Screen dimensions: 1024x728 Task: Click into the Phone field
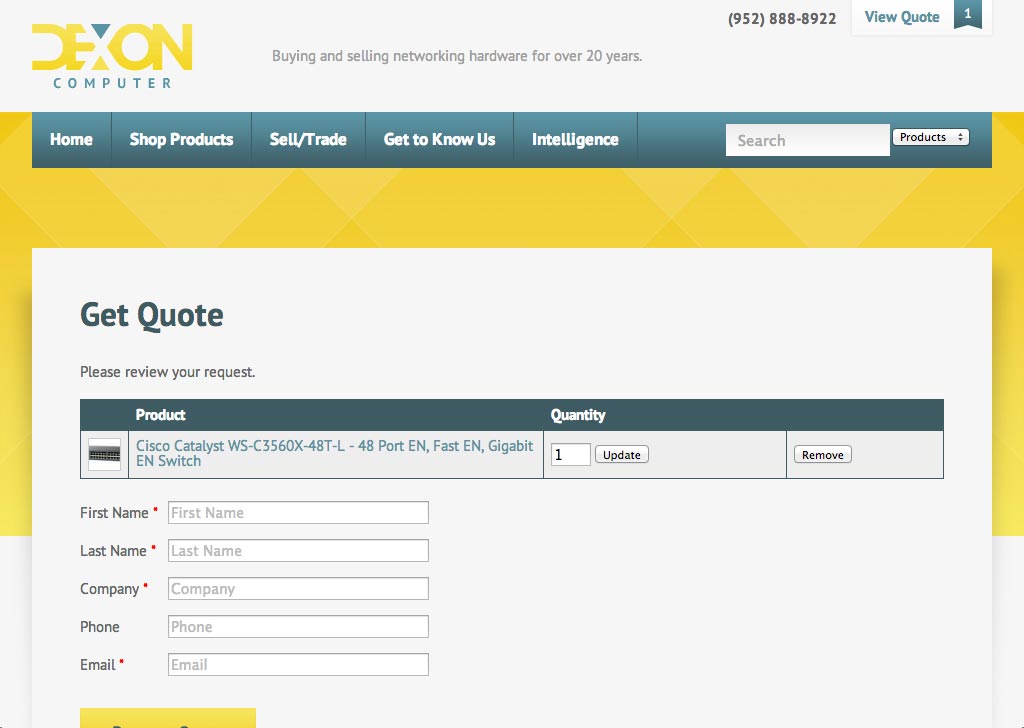click(x=298, y=626)
